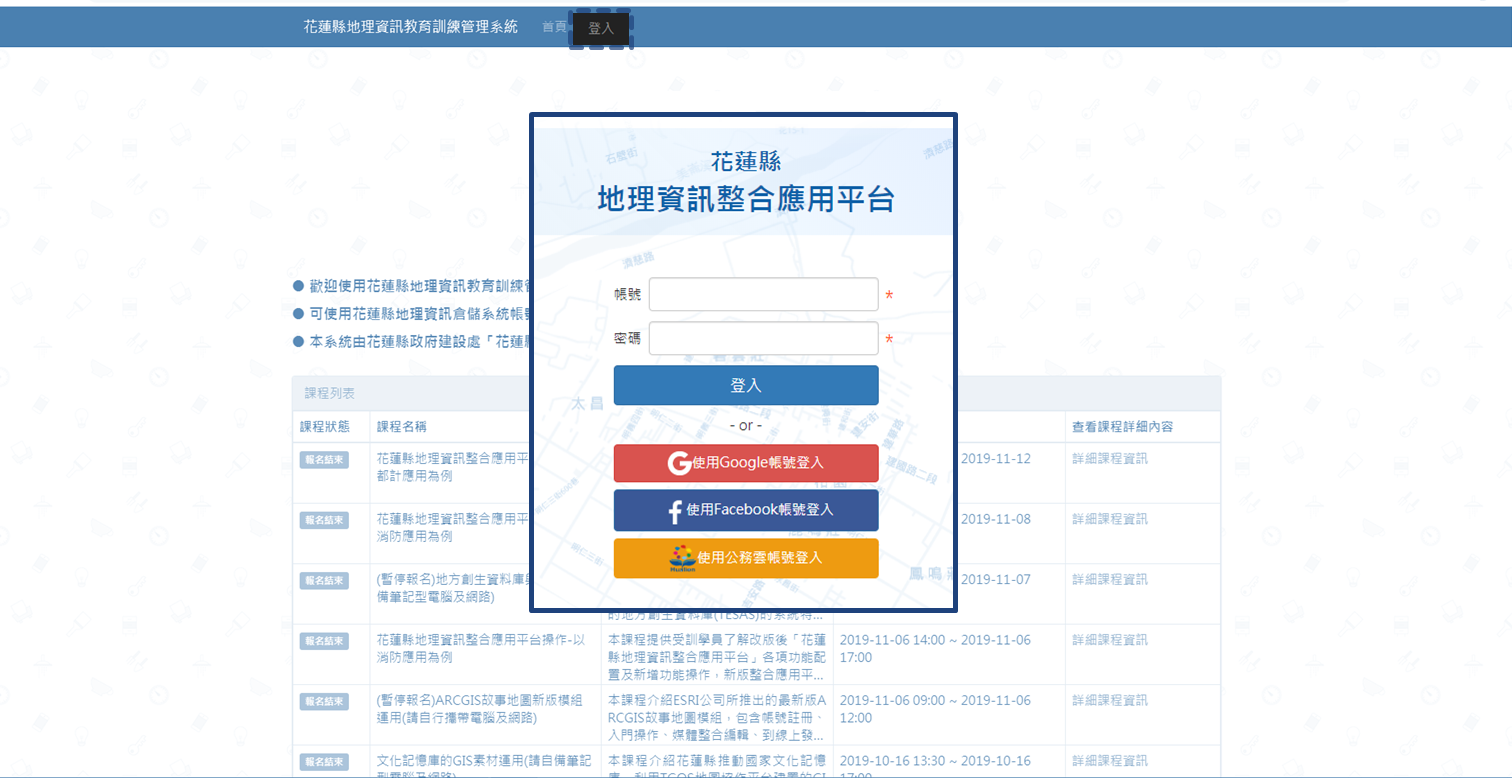Open the ARCGIS故事地圖新版模組運用 course link
1512x778 pixels.
pyautogui.click(x=480, y=709)
